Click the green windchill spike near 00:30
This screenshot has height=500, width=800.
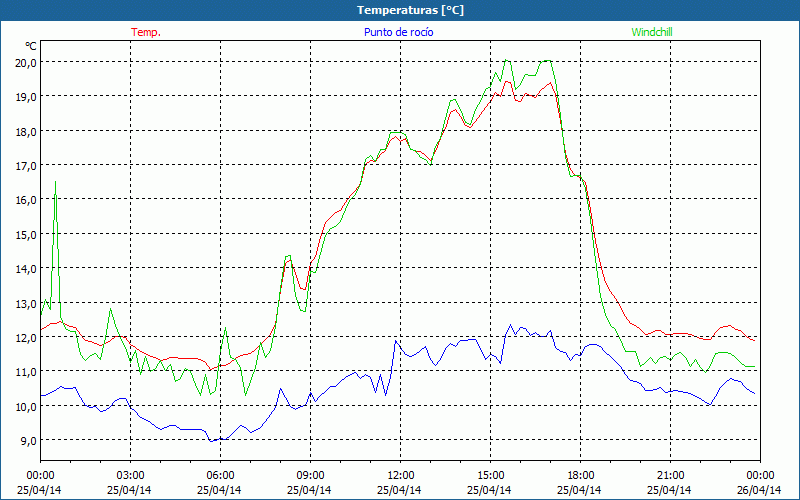(x=55, y=182)
